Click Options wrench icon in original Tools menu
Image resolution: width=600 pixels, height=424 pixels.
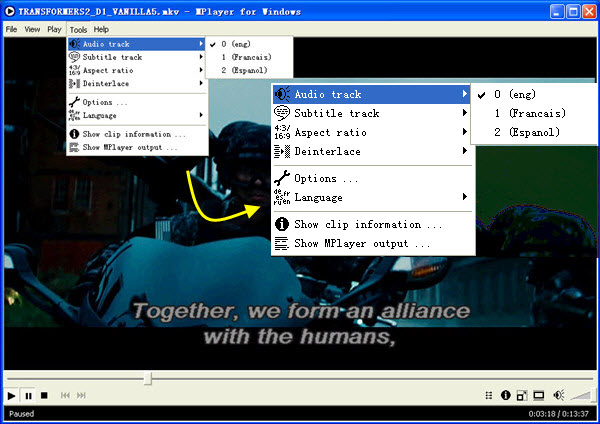[x=74, y=102]
